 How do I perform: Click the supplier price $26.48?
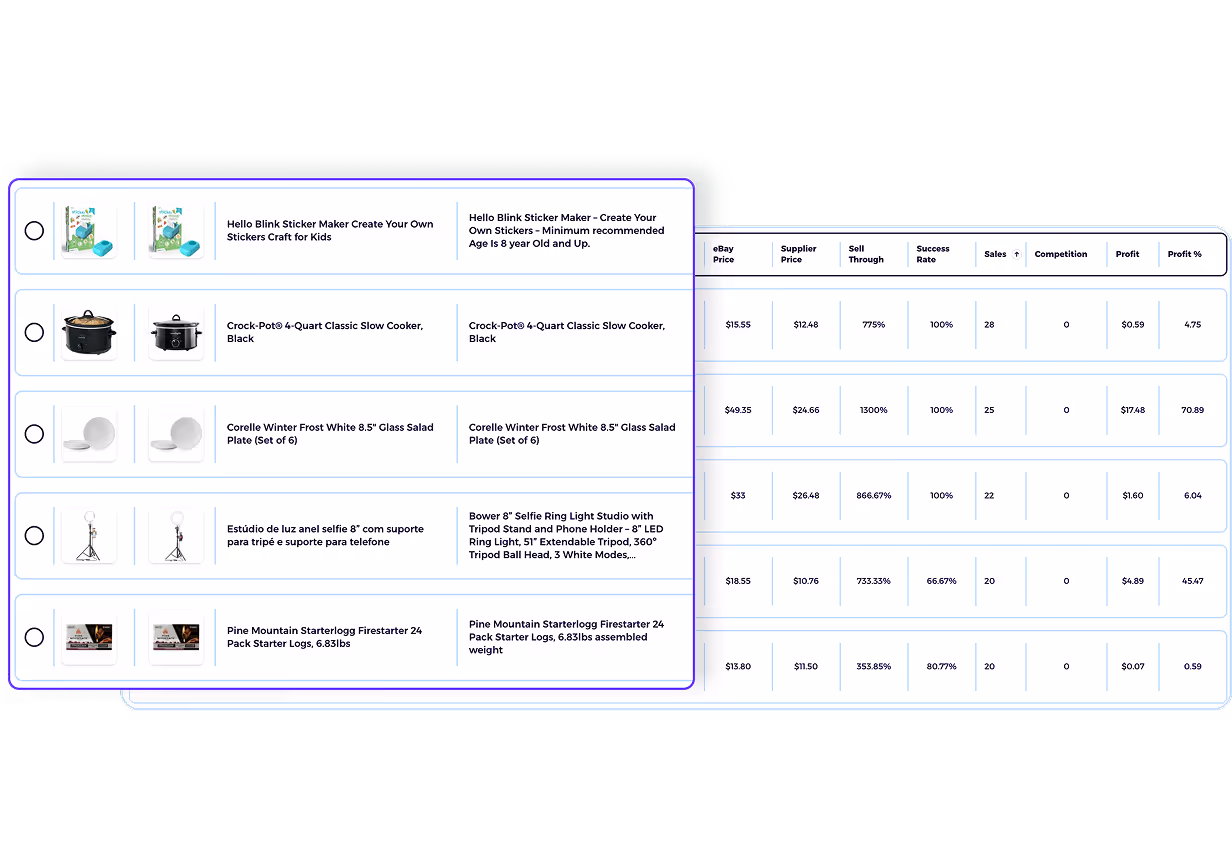point(806,496)
